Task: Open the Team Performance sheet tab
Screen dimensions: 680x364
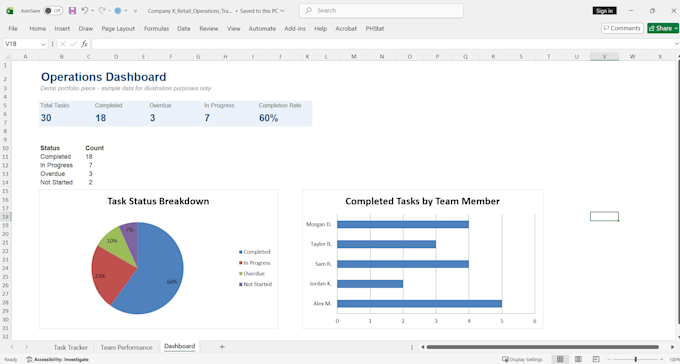Action: 127,347
